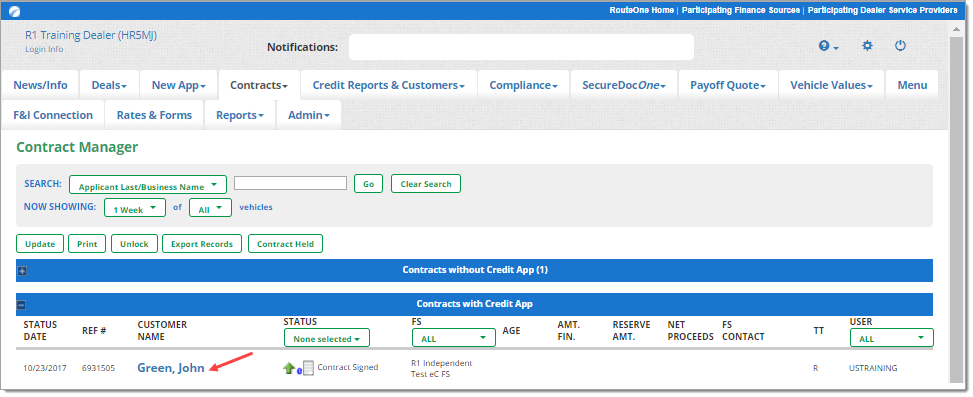Click the R1 Independent Test eC FS cell
The width and height of the screenshot is (973, 397).
coord(442,368)
